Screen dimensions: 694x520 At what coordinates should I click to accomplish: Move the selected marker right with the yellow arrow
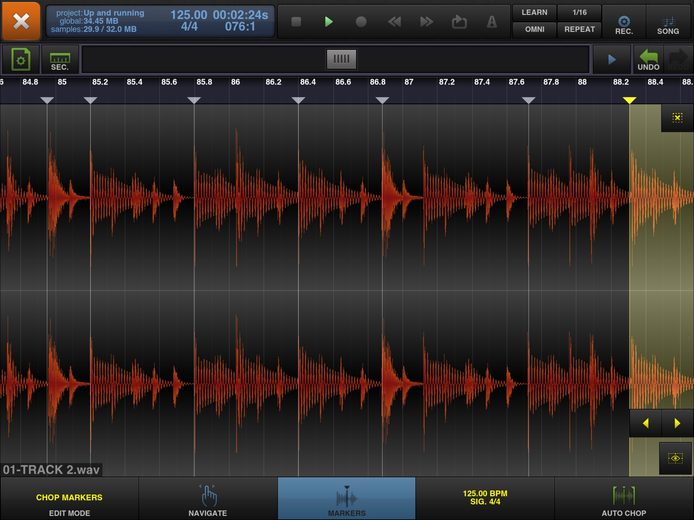click(677, 423)
